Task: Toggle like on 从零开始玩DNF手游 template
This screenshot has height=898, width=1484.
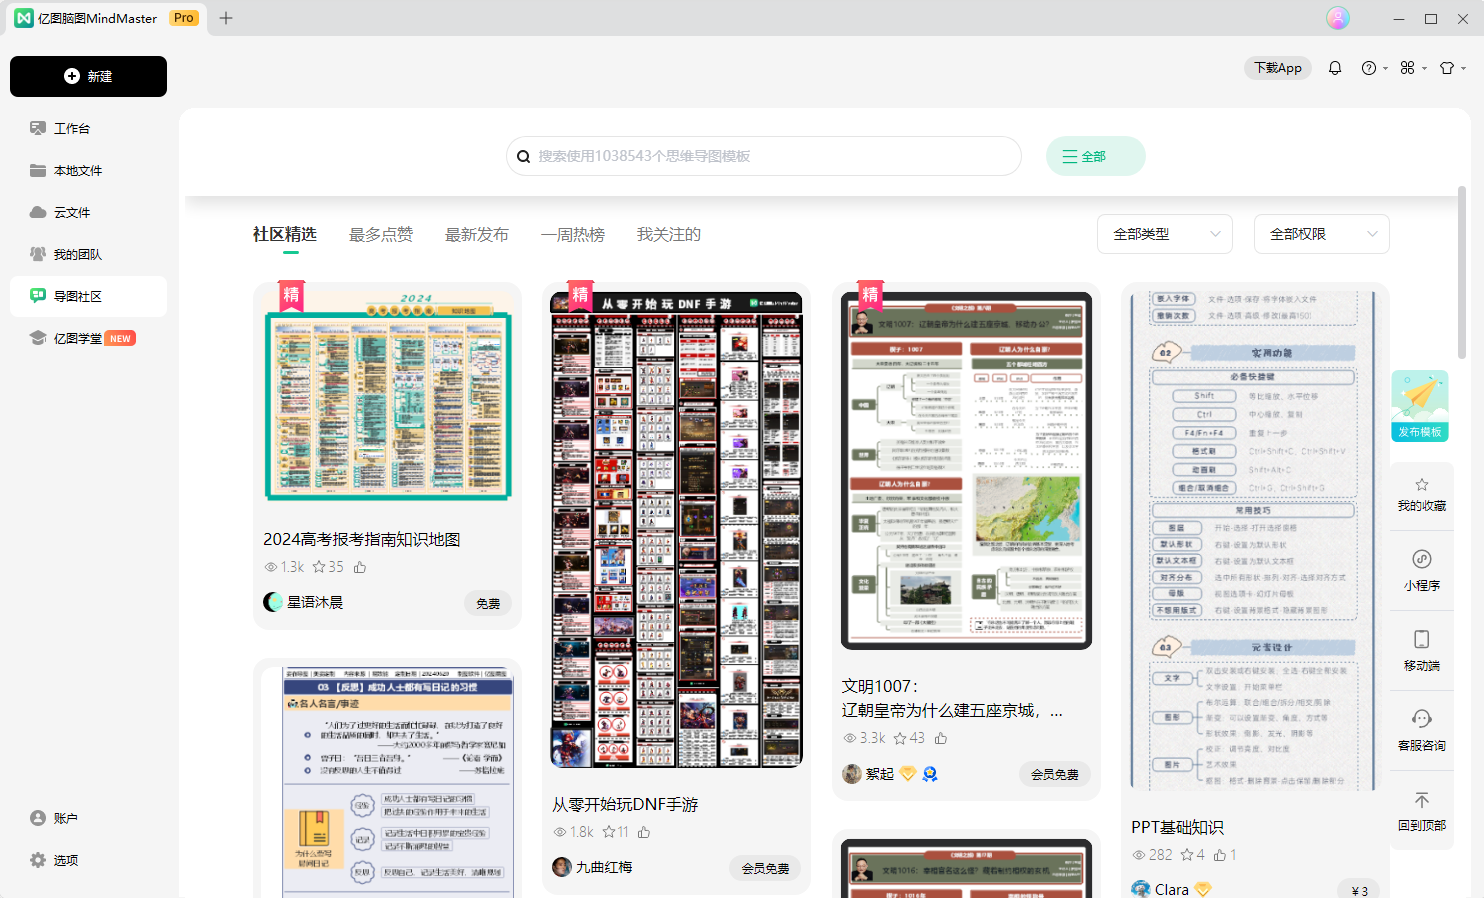Action: (644, 832)
